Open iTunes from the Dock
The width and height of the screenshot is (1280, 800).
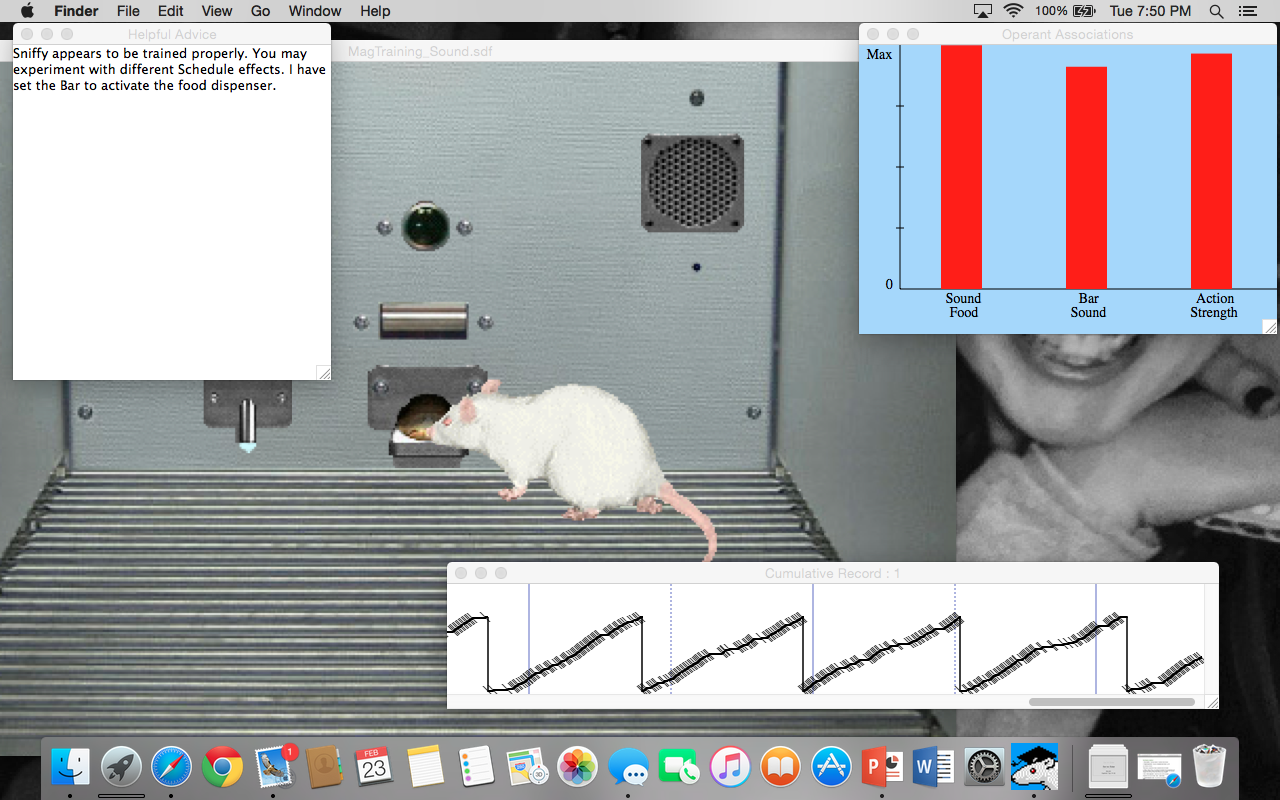pyautogui.click(x=729, y=766)
